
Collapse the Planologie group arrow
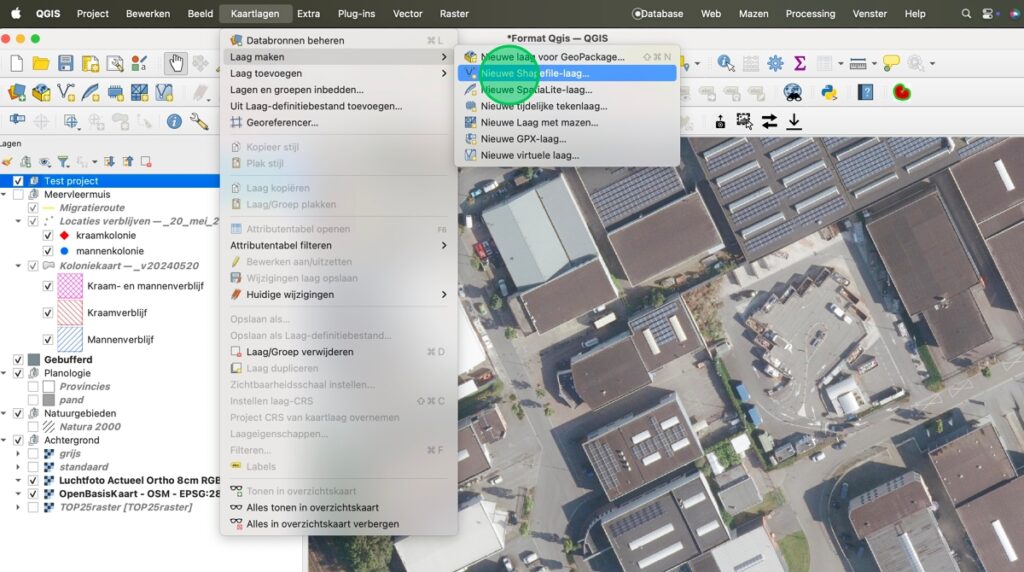point(6,373)
